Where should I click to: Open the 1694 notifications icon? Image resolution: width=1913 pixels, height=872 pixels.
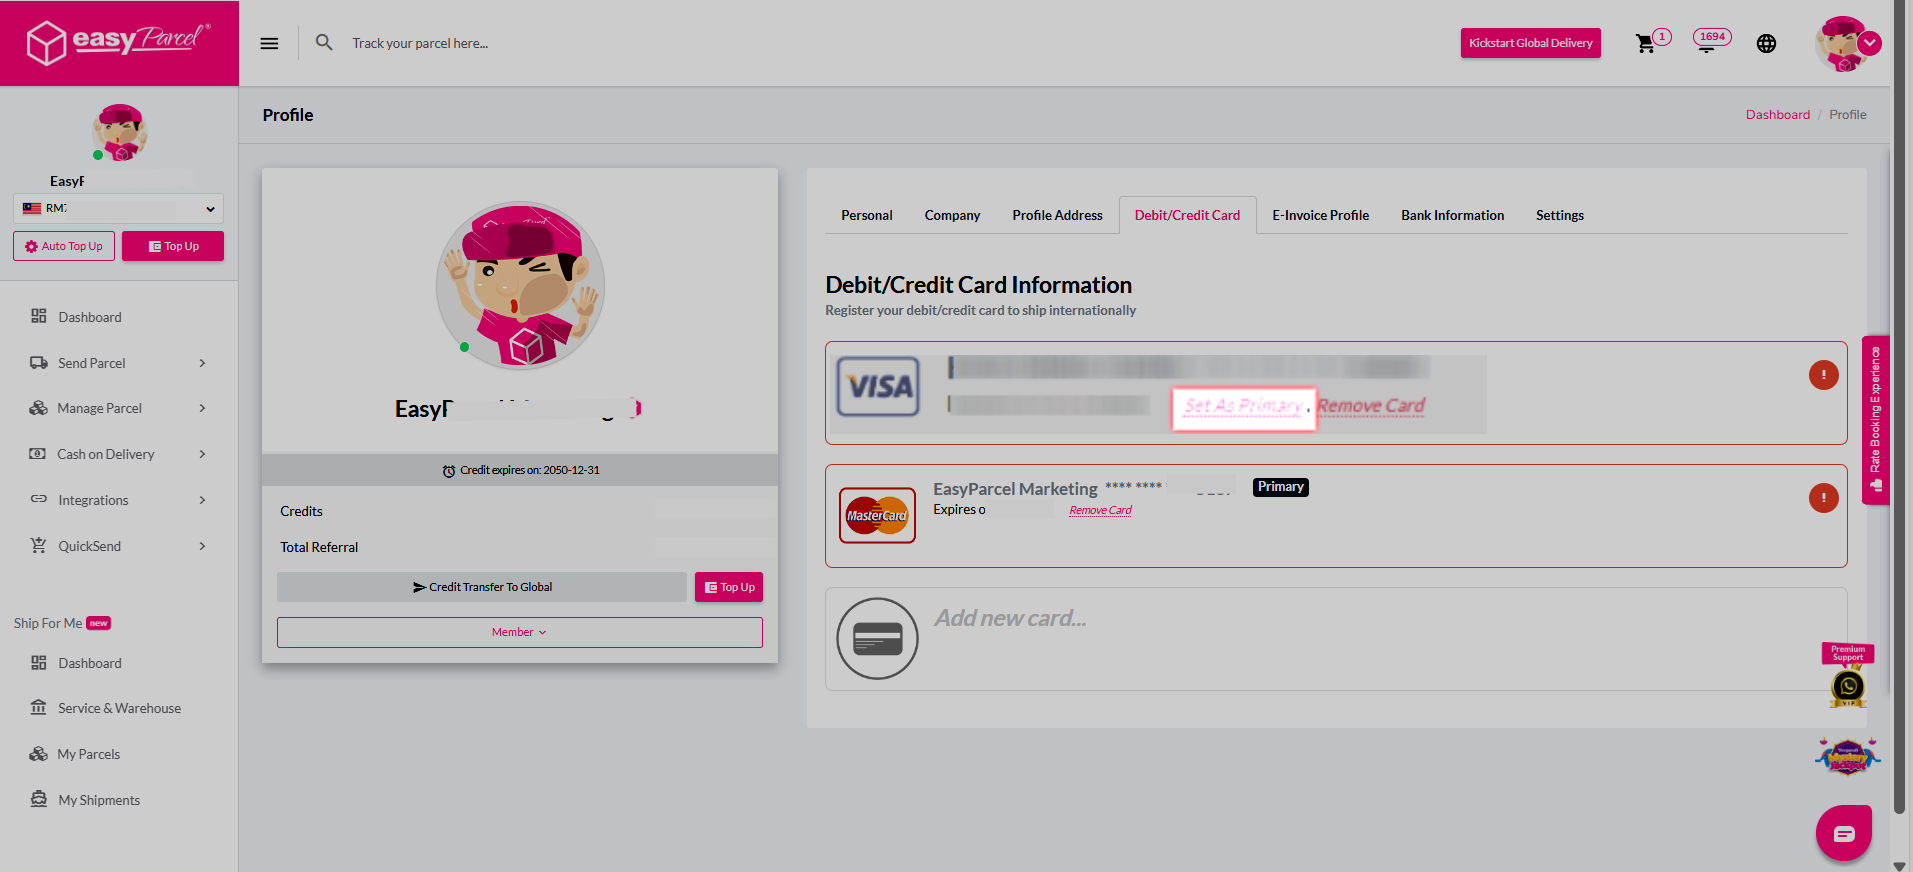tap(1710, 41)
